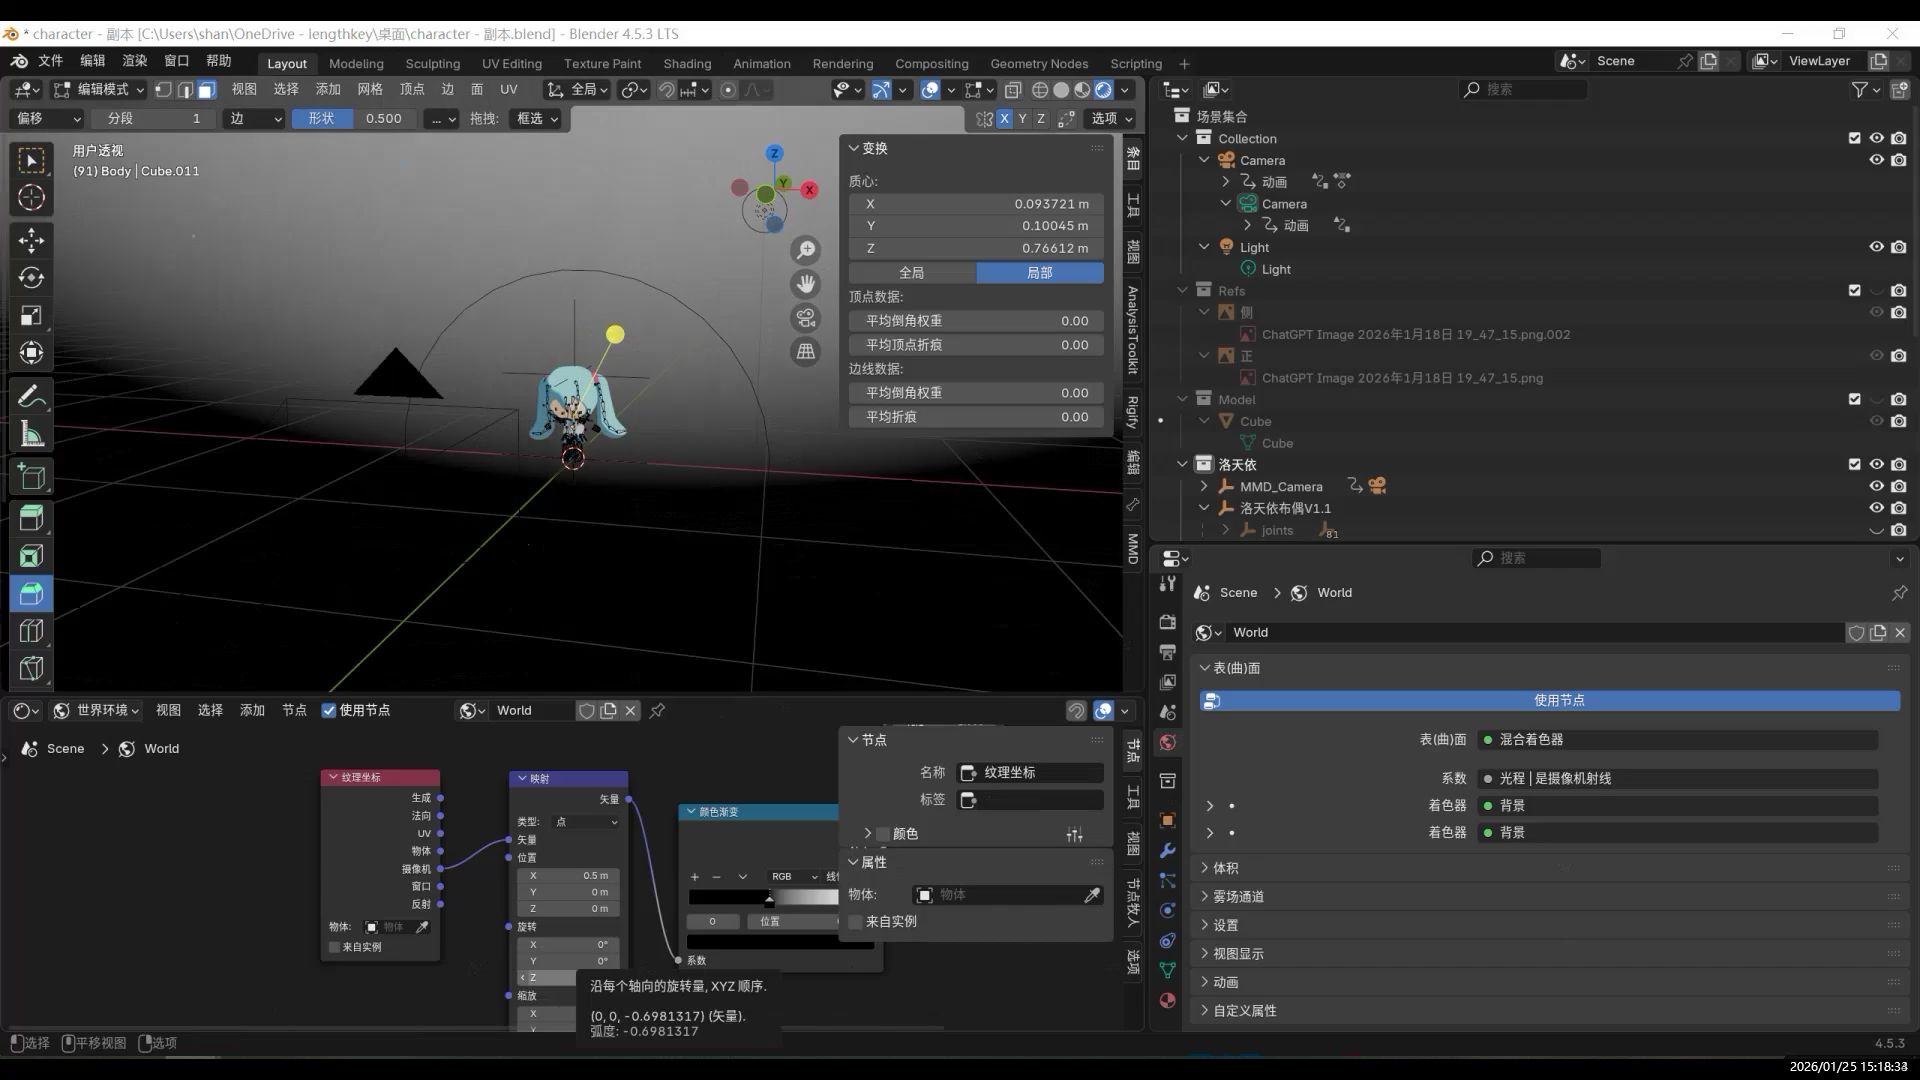Open the Modifier wrench properties tab
Screen dimensions: 1920x1080
pyautogui.click(x=1167, y=850)
